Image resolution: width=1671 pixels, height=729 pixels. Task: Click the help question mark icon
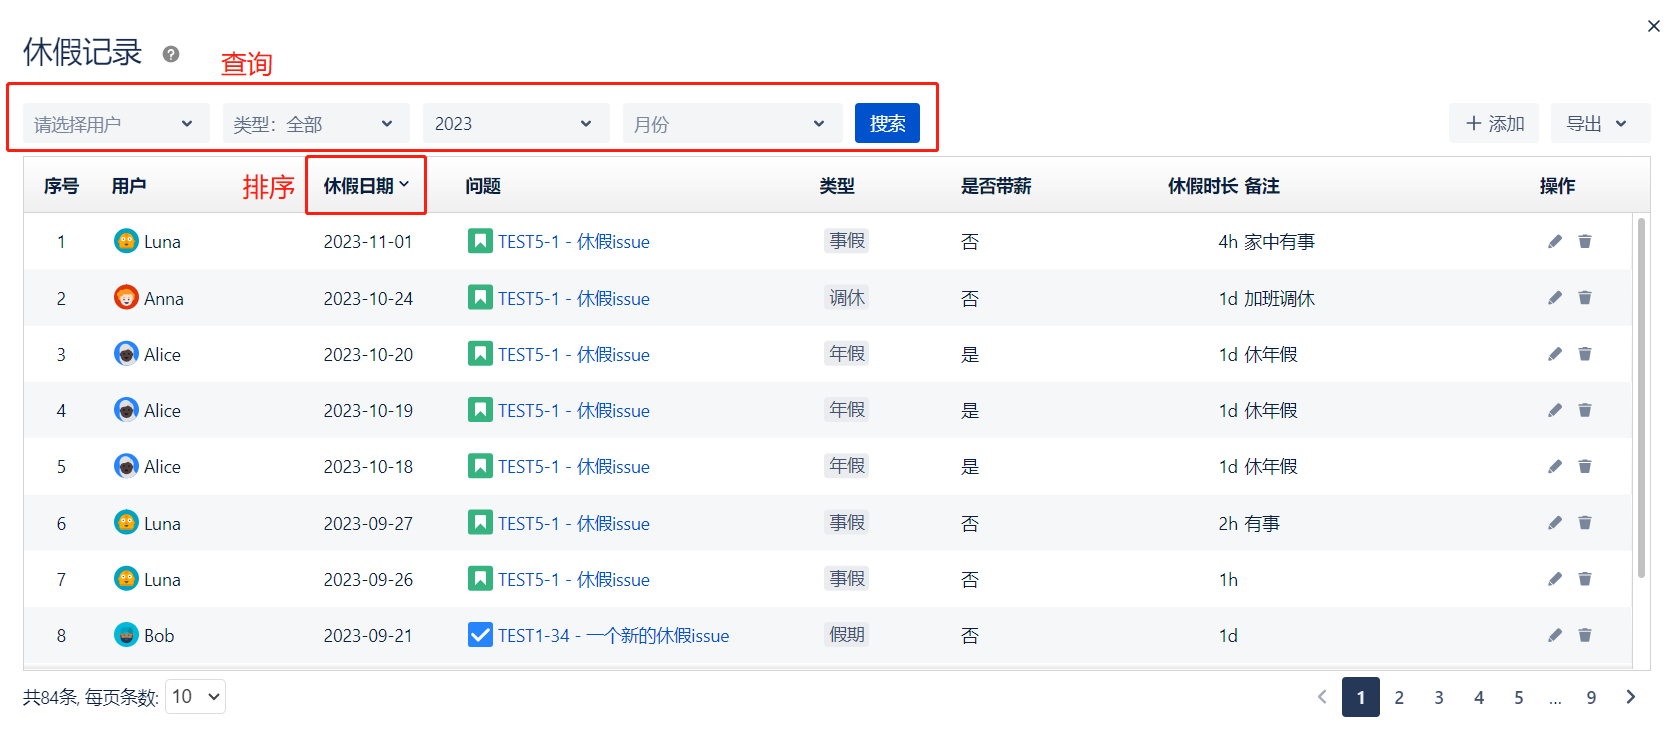click(171, 54)
